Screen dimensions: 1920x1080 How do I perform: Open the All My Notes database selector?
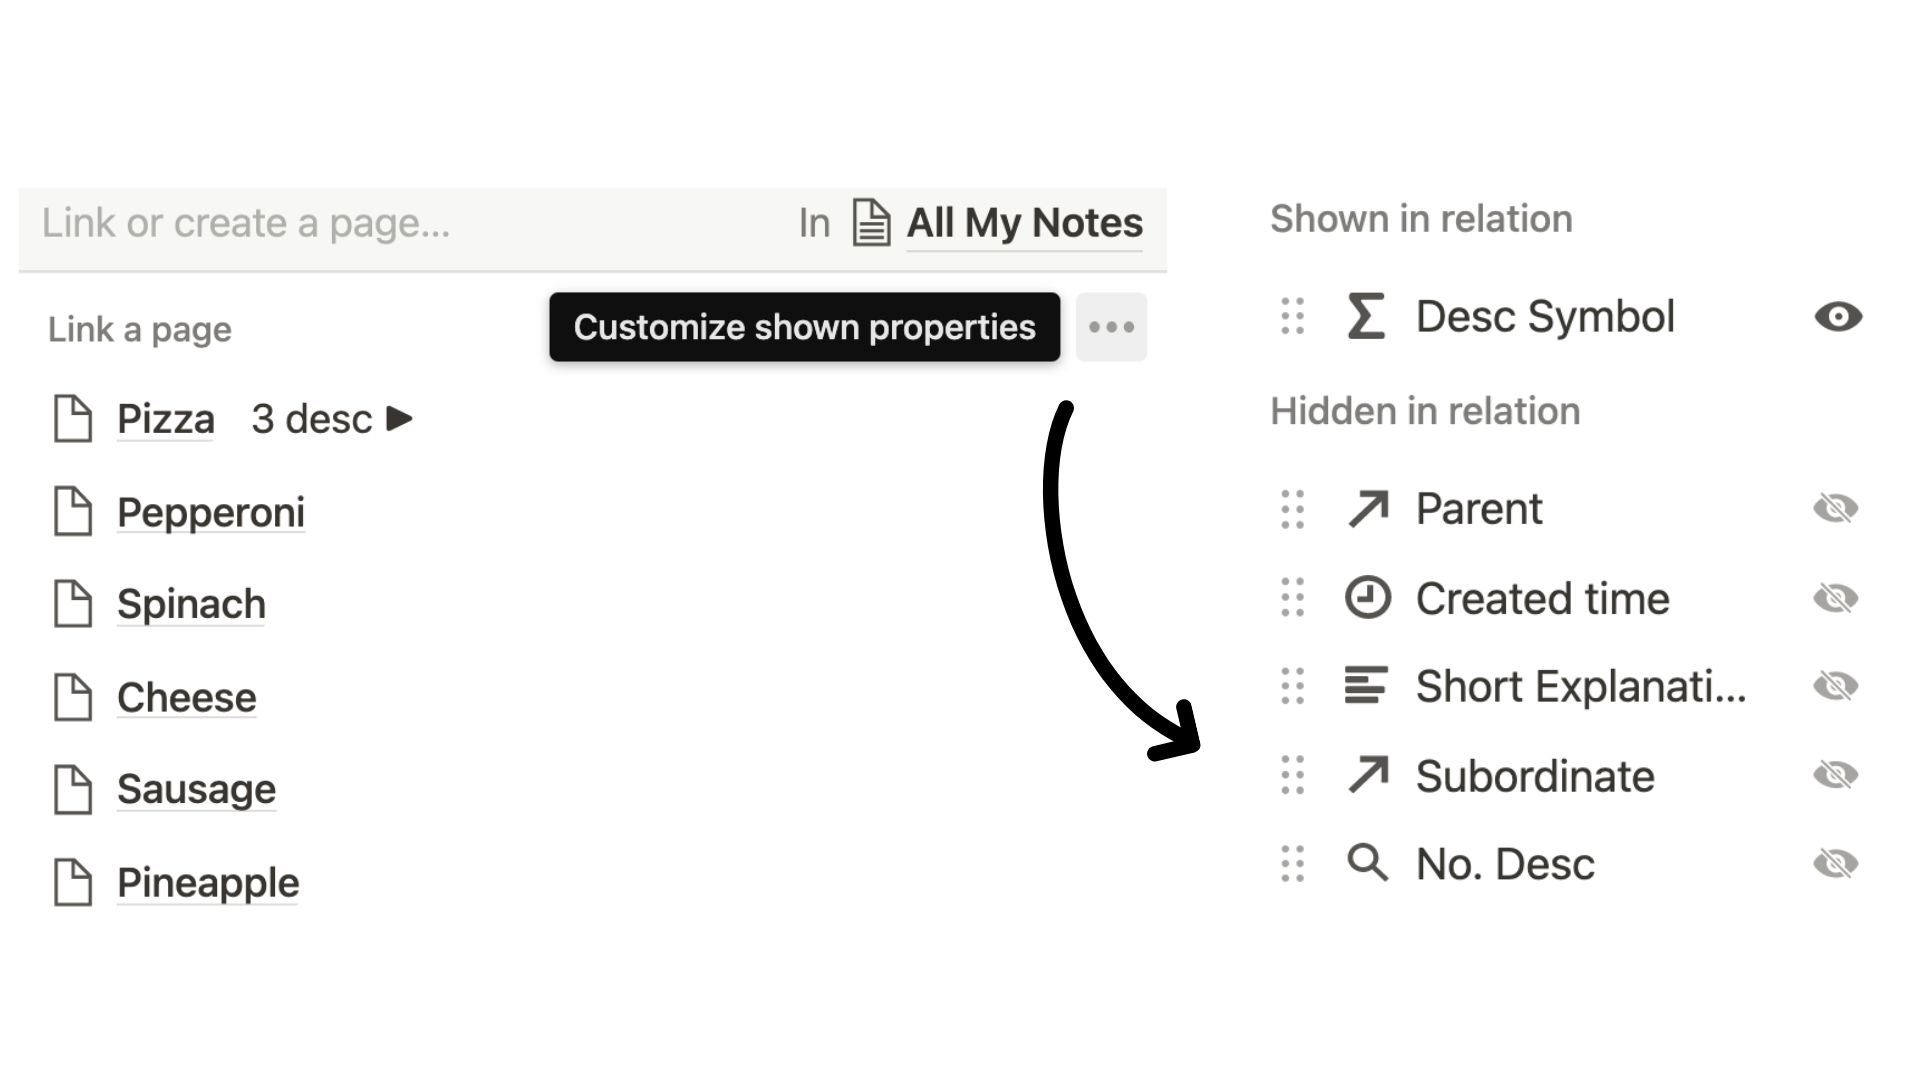(x=1024, y=222)
